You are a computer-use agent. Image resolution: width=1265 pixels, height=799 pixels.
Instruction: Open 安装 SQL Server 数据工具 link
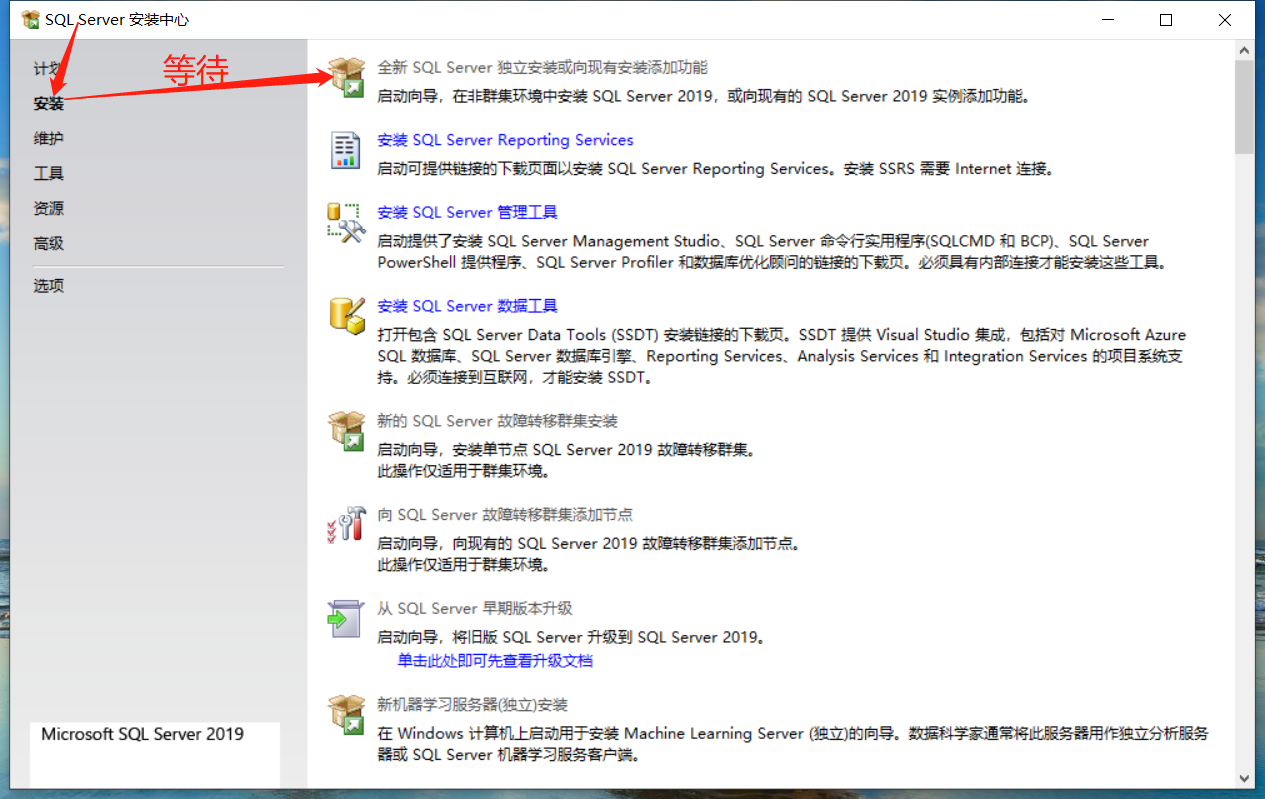(467, 306)
